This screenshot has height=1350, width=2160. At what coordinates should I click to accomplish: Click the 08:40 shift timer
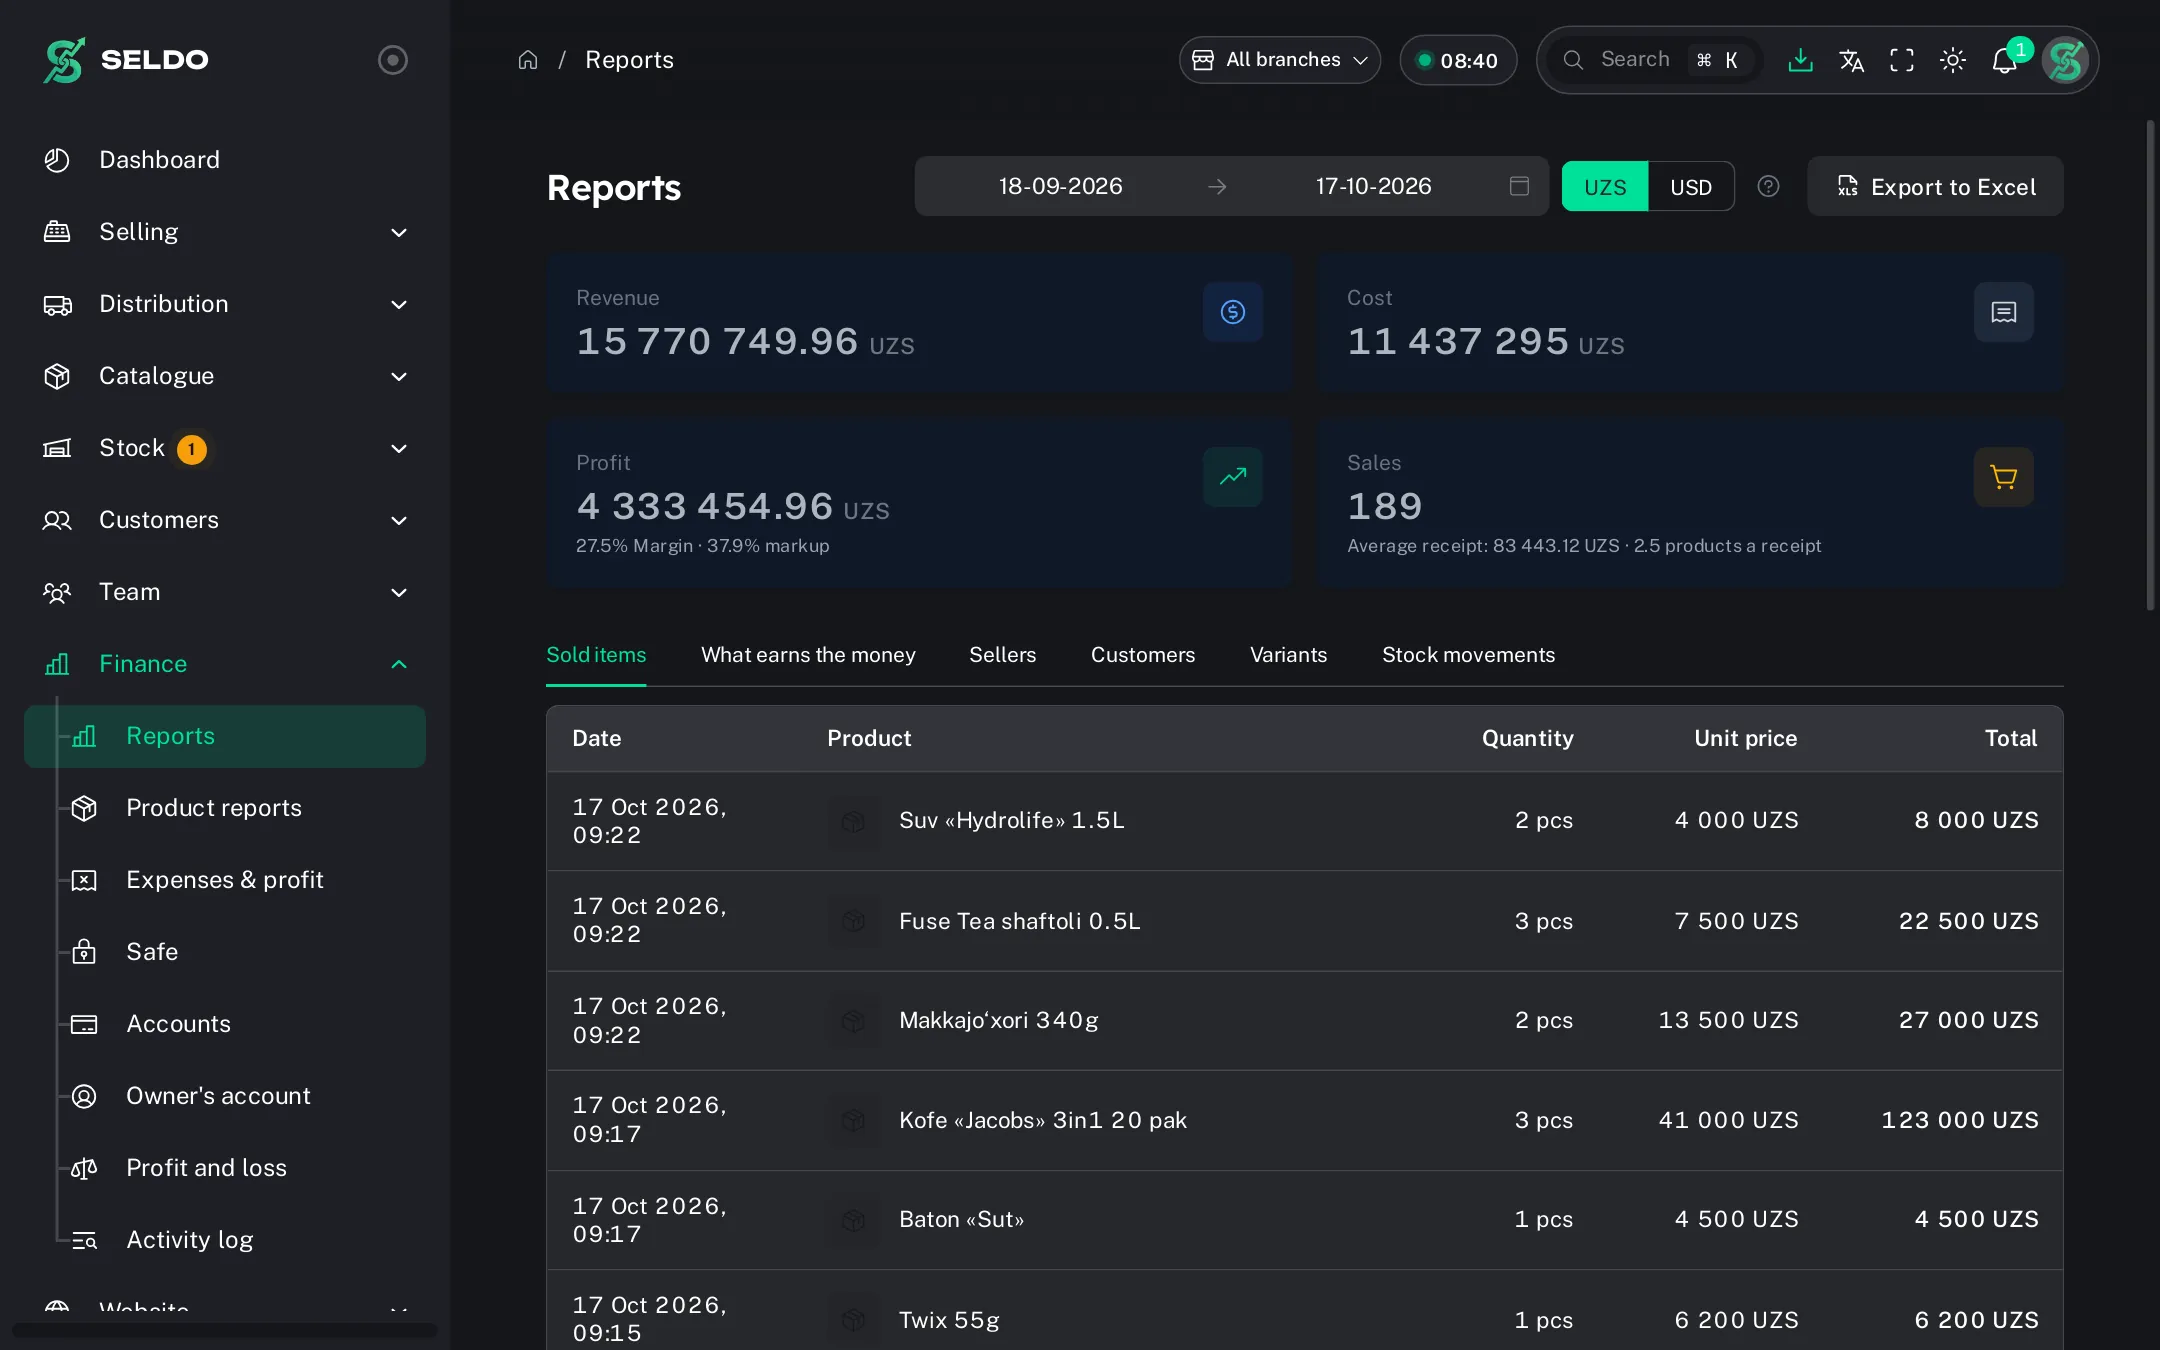click(x=1458, y=60)
